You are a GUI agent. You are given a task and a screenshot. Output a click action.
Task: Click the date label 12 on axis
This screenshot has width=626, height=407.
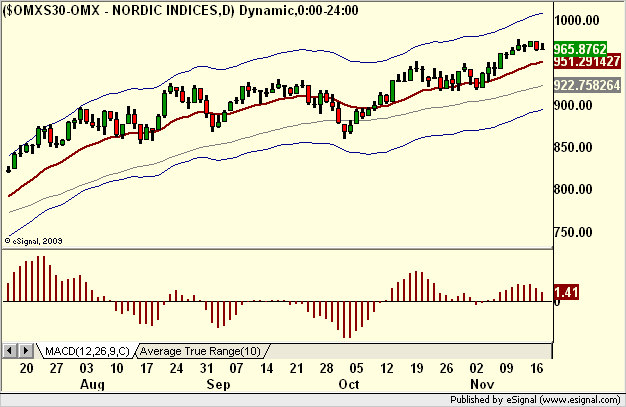pyautogui.click(x=386, y=368)
